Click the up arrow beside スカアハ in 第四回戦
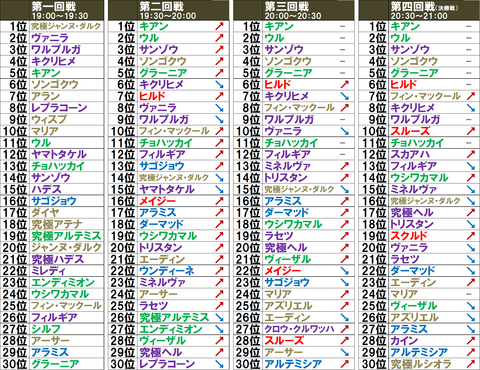Screen dimensions: 480x370 point(470,154)
